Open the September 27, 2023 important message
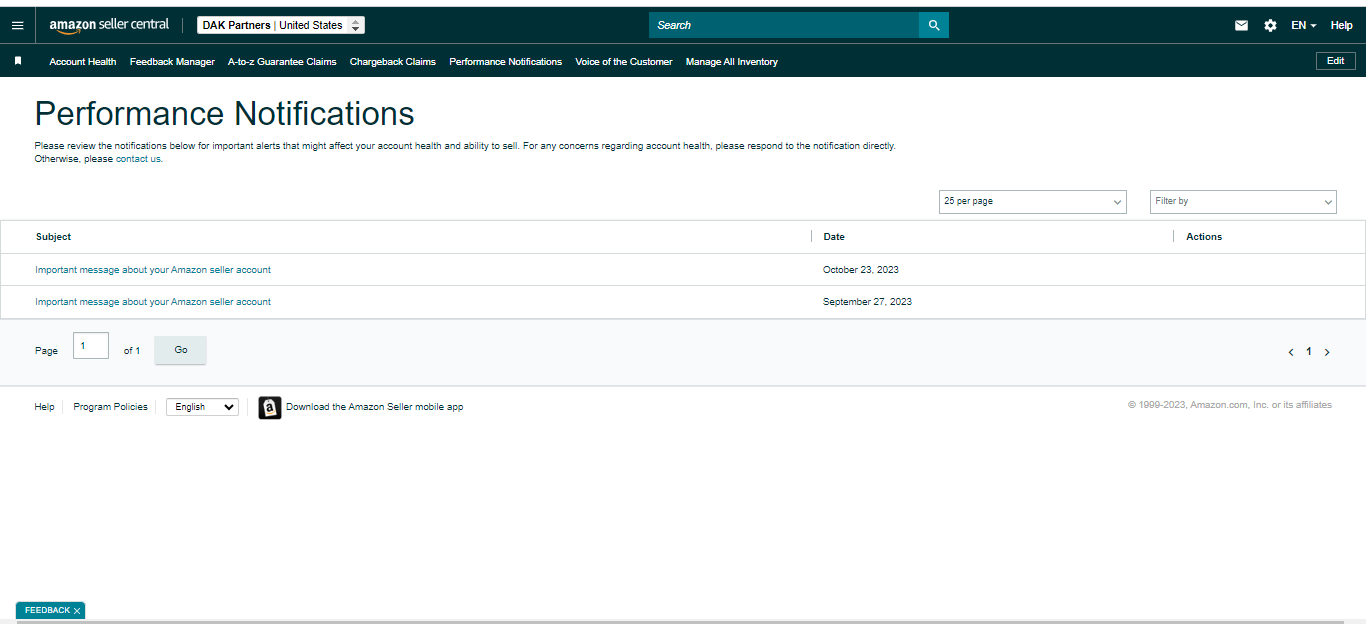Image resolution: width=1366 pixels, height=624 pixels. (153, 302)
